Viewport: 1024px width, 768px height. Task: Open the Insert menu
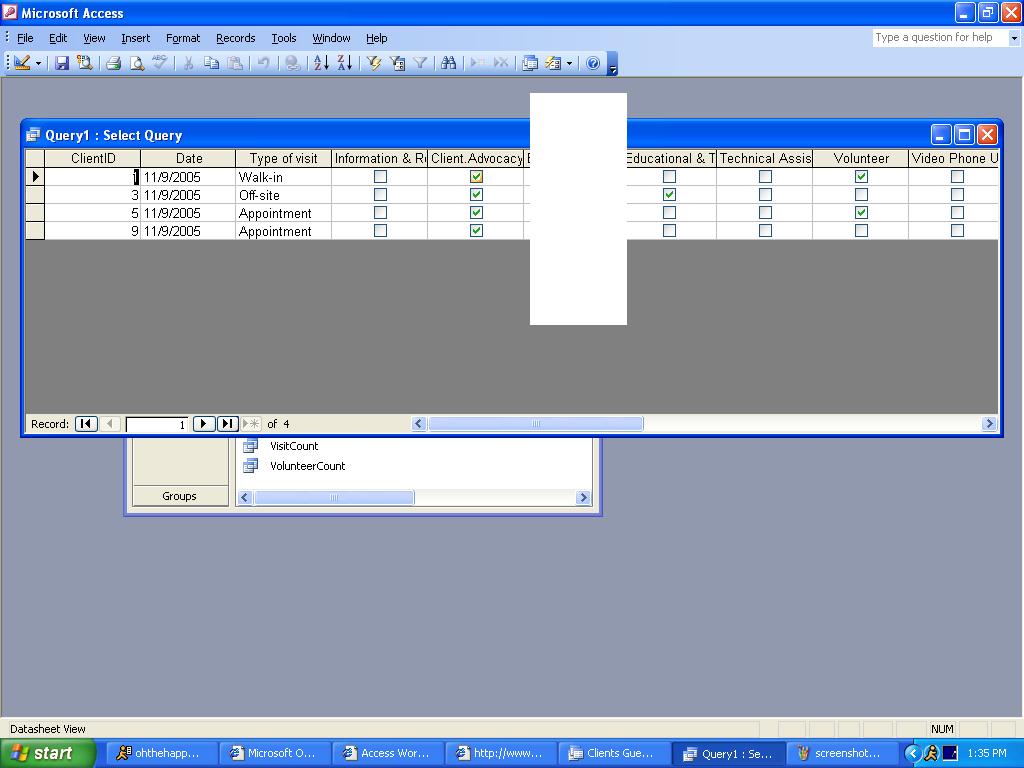tap(135, 38)
